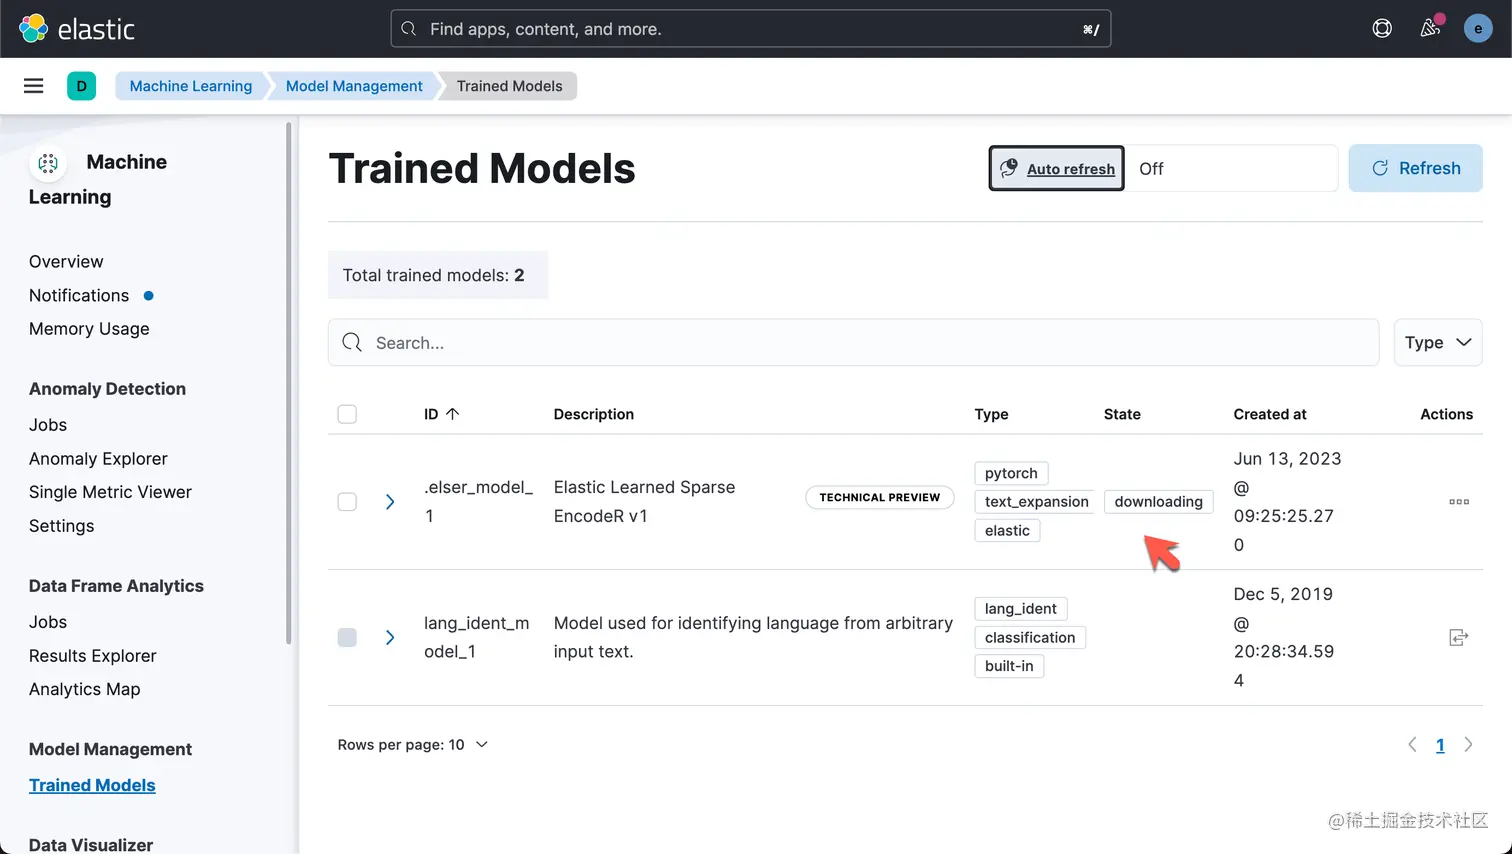The image size is (1512, 854).
Task: Click the lang_ident type badge
Action: coord(1020,609)
